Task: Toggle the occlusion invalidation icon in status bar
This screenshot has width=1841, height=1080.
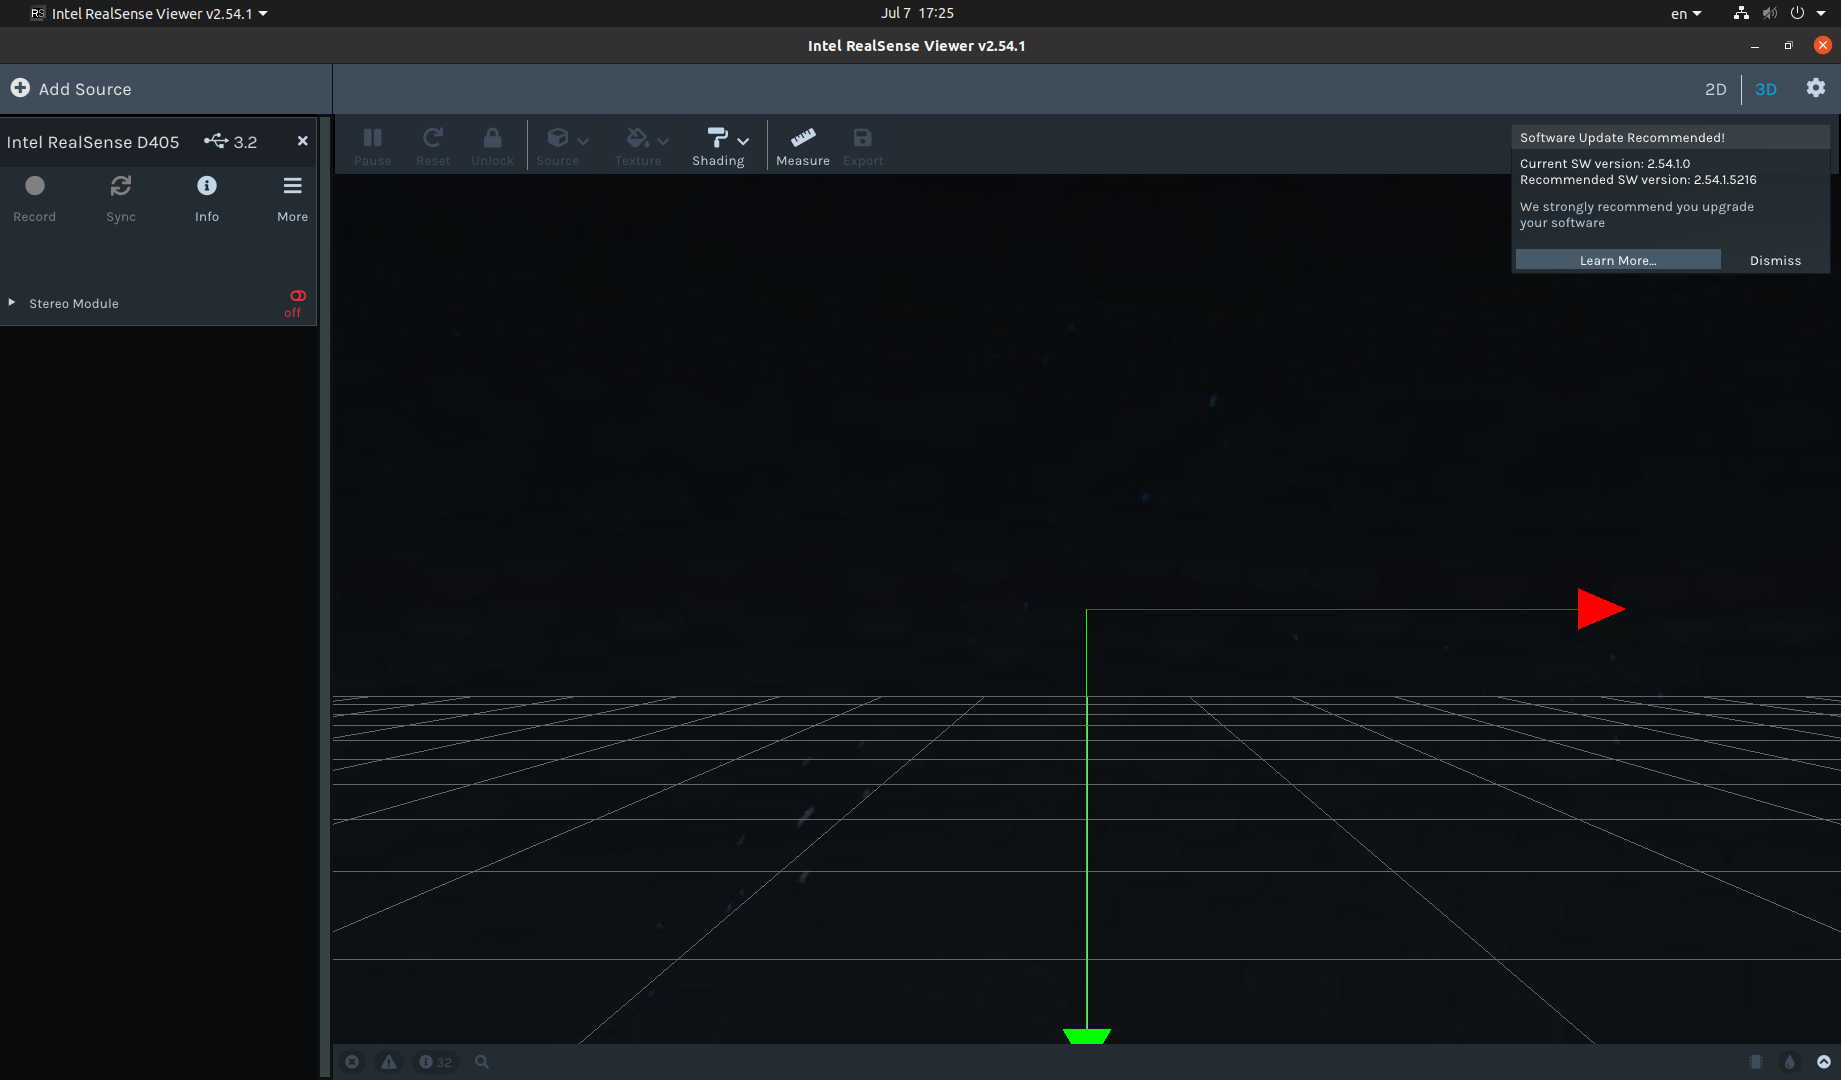Action: pyautogui.click(x=1757, y=1061)
